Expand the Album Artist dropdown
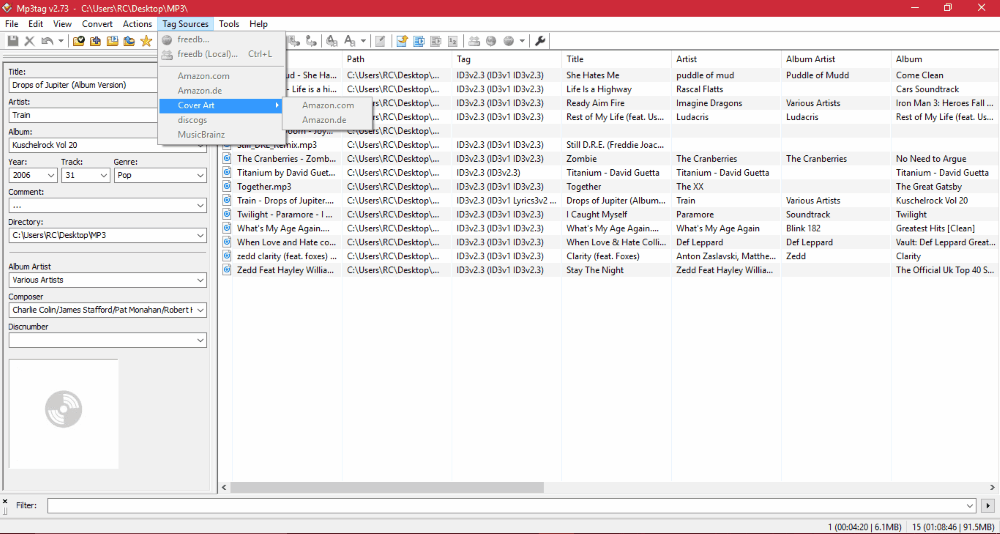 (200, 280)
